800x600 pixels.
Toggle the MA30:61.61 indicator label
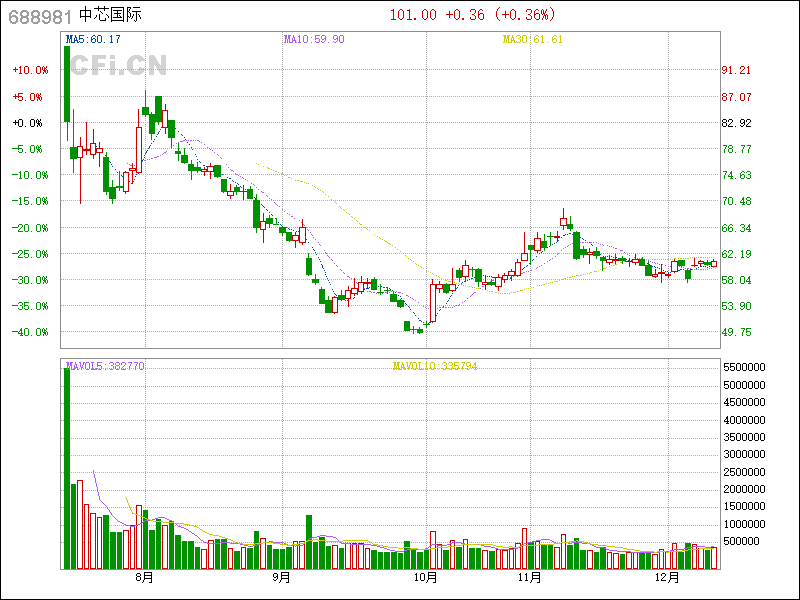532,39
